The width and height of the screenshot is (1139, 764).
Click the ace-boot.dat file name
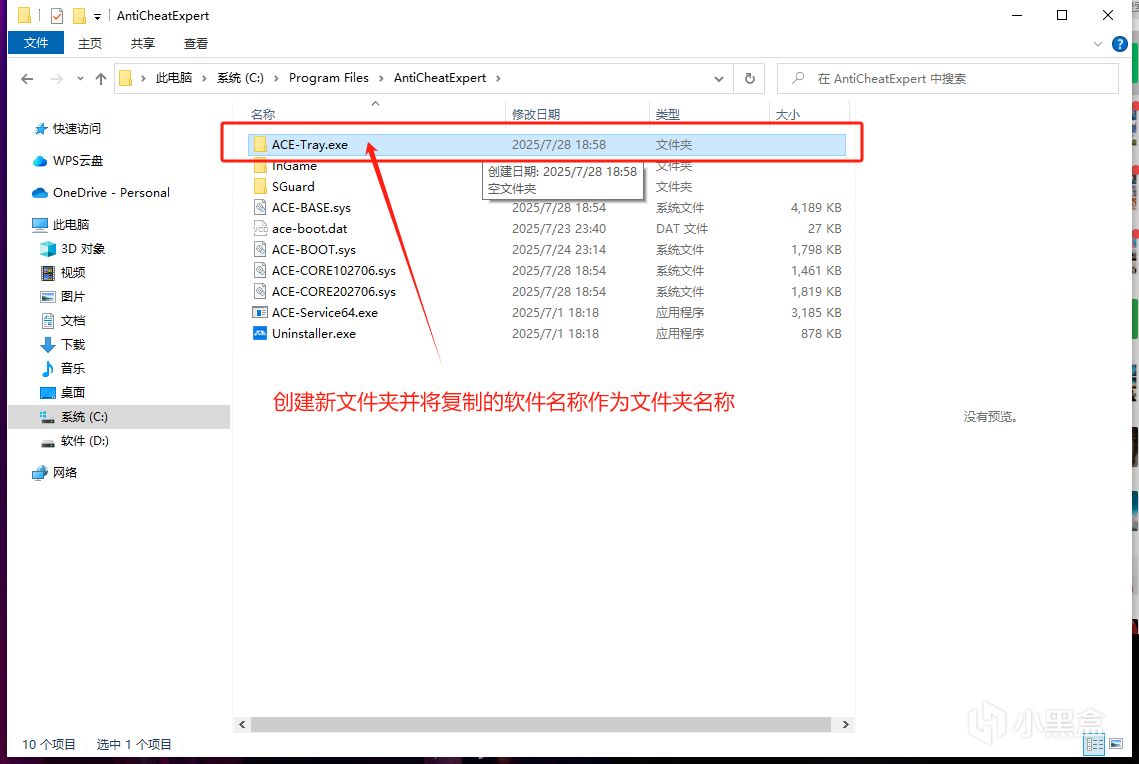point(309,229)
